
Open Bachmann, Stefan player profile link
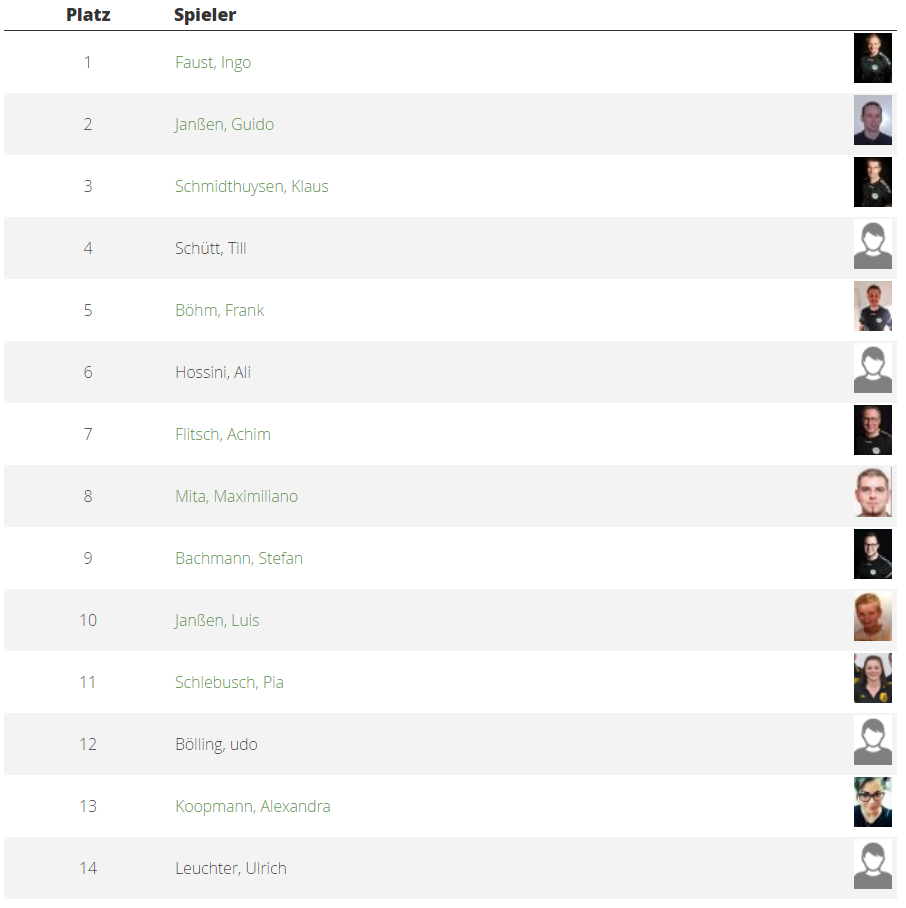click(238, 558)
